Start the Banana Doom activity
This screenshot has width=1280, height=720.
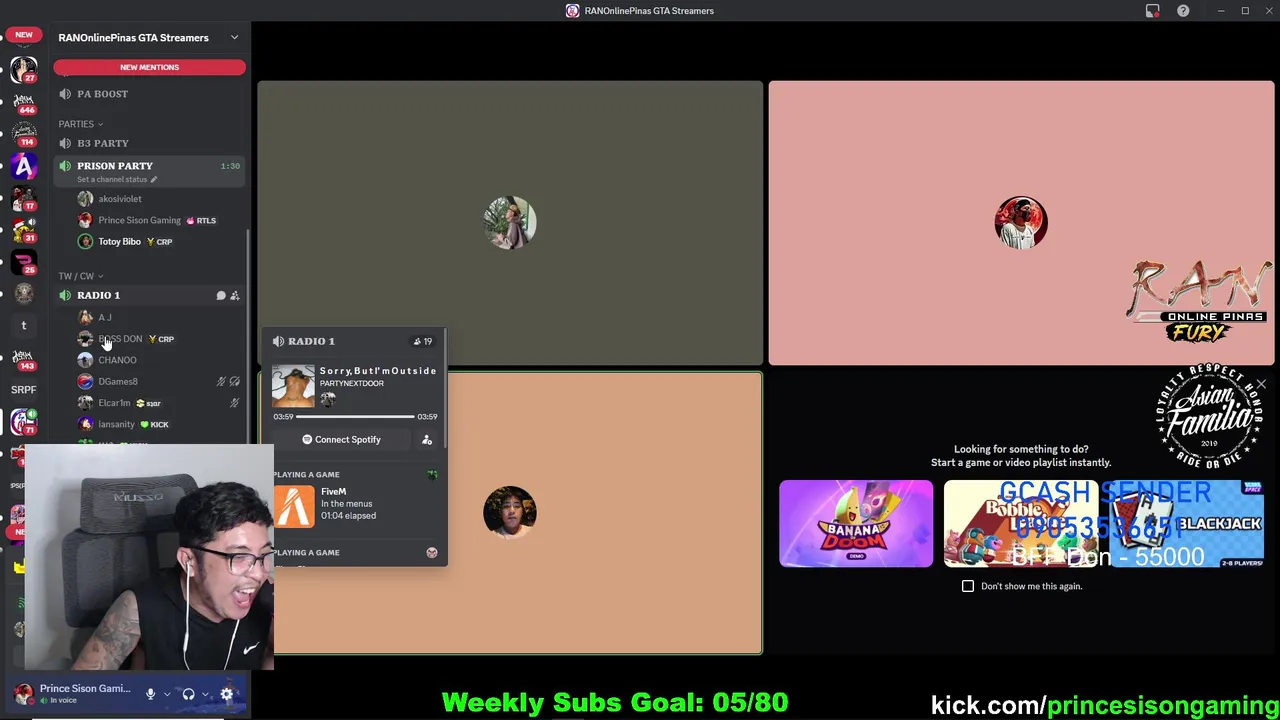pyautogui.click(x=856, y=524)
